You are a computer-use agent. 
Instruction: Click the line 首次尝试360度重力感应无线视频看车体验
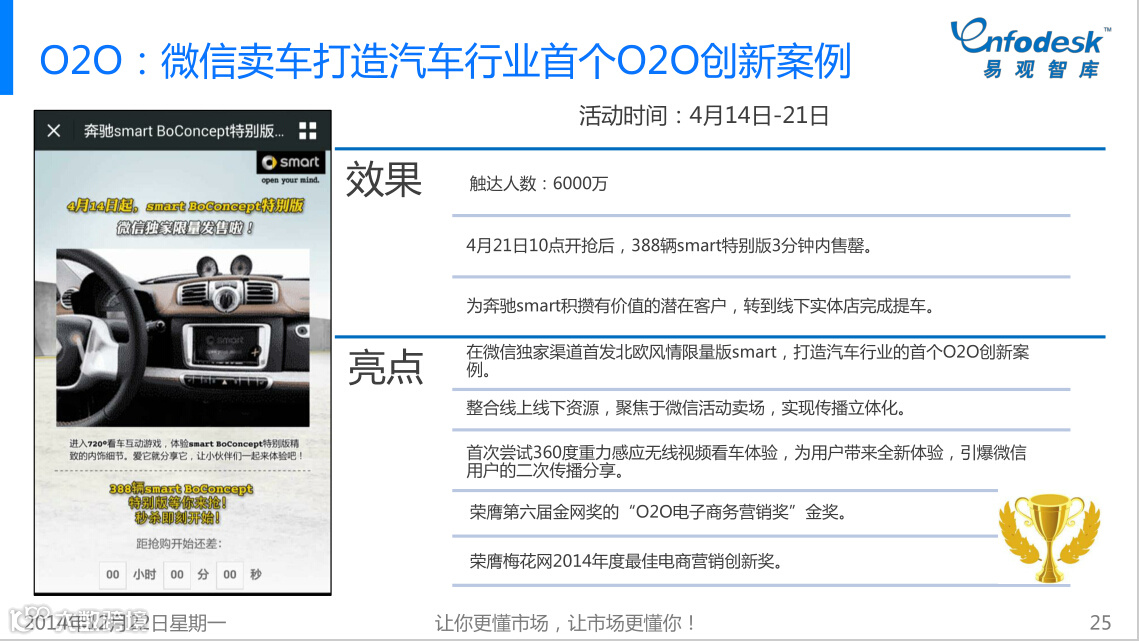pos(746,461)
